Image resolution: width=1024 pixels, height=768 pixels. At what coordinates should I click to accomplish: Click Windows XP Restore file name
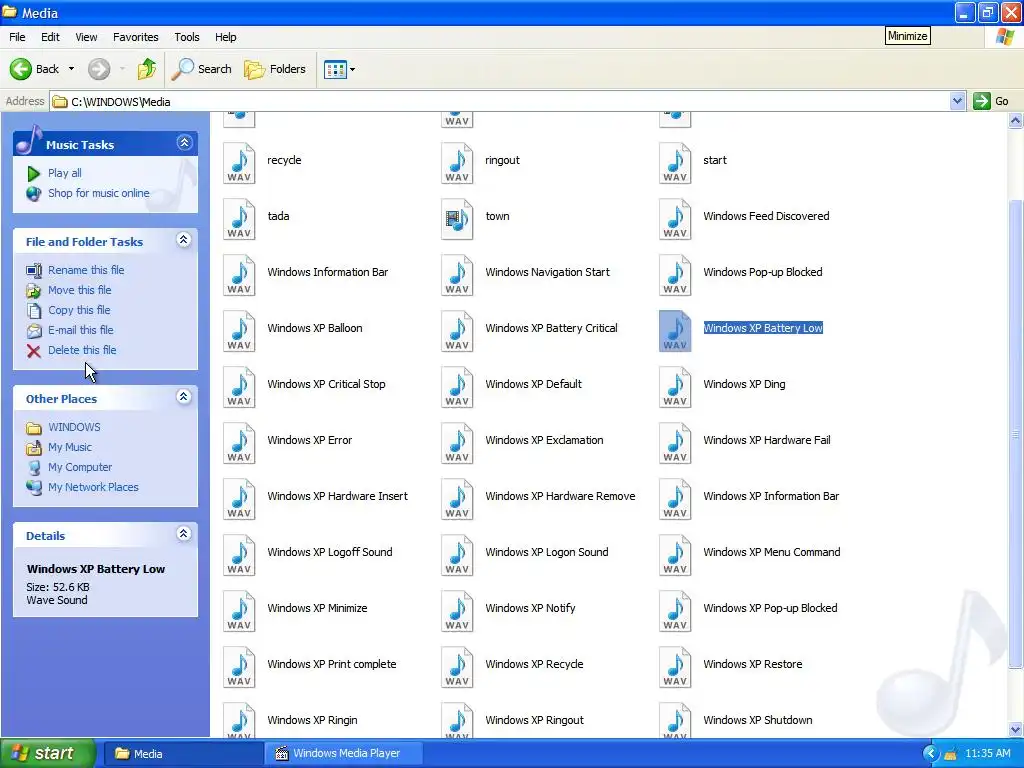click(753, 664)
